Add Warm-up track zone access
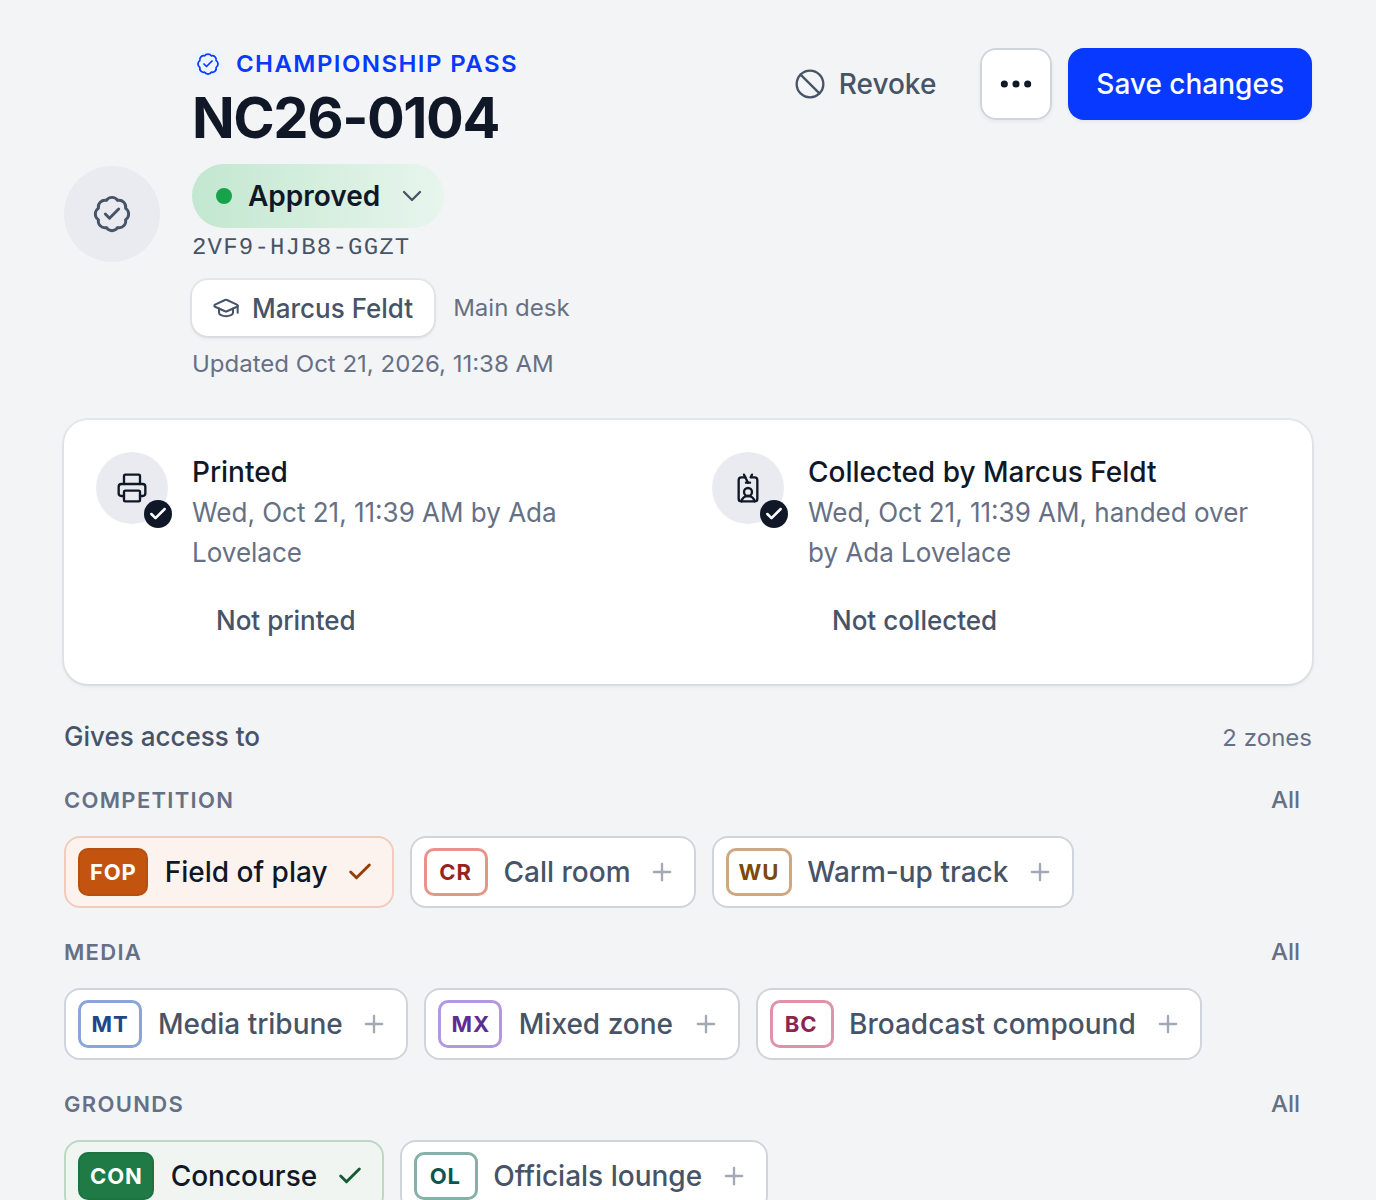Image resolution: width=1376 pixels, height=1200 pixels. [893, 872]
